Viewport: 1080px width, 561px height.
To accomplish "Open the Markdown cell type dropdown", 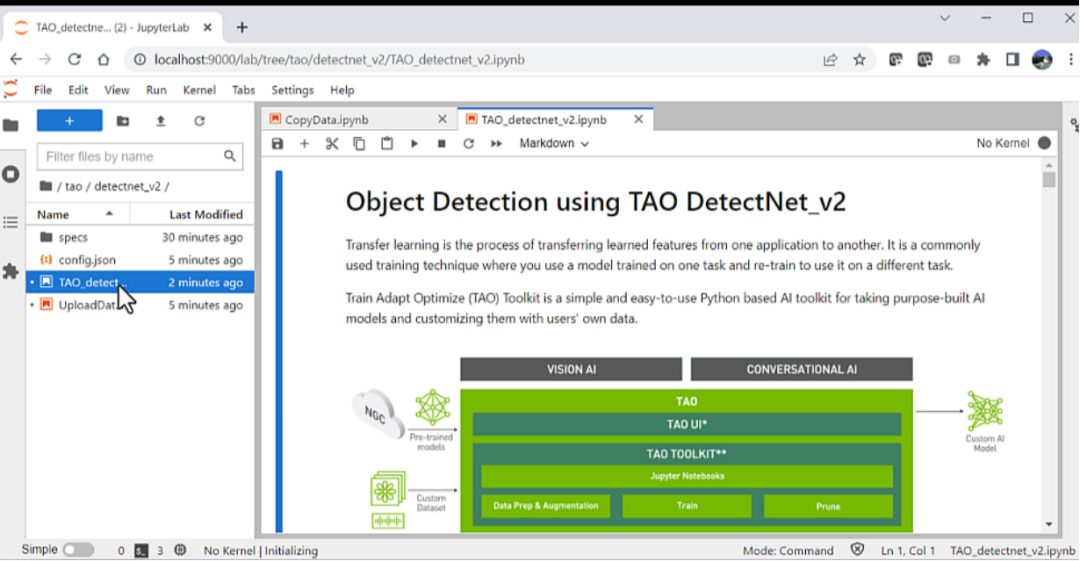I will (x=554, y=143).
